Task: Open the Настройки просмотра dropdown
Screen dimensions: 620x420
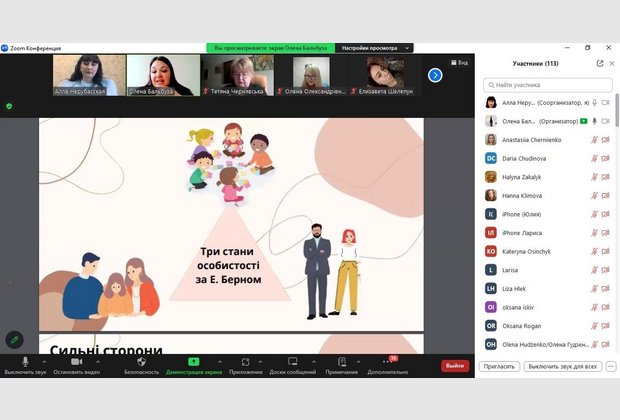Action: point(374,47)
